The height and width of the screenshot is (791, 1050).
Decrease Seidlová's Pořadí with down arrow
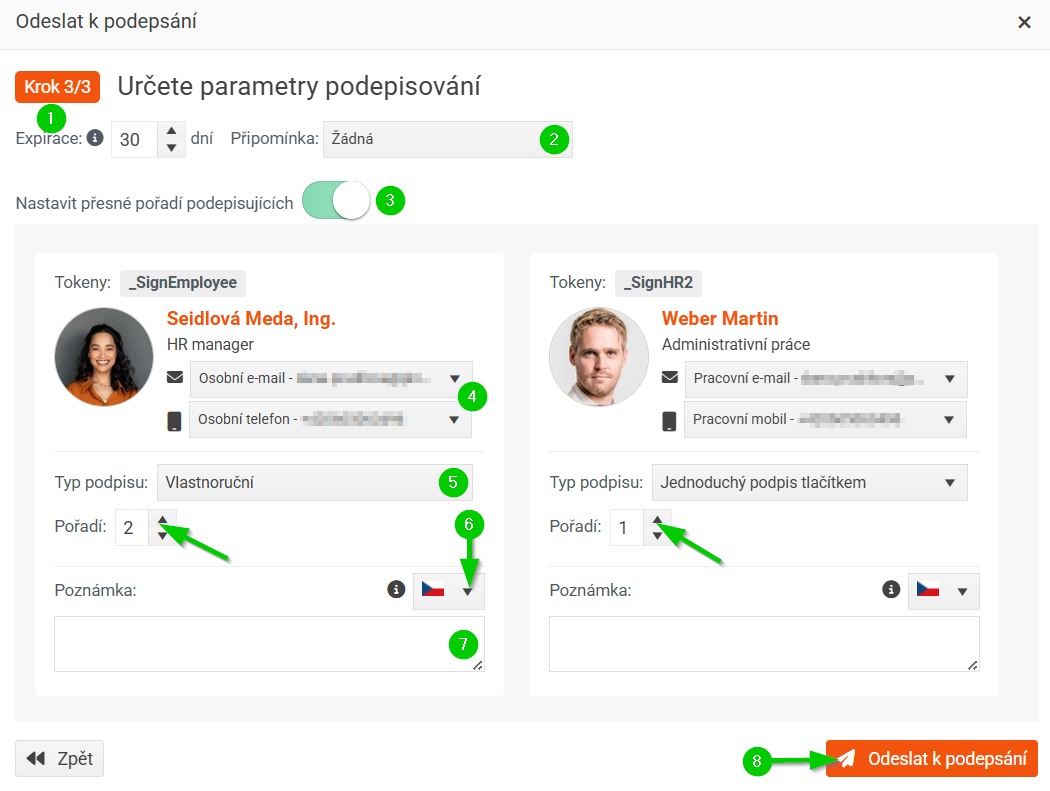point(163,536)
